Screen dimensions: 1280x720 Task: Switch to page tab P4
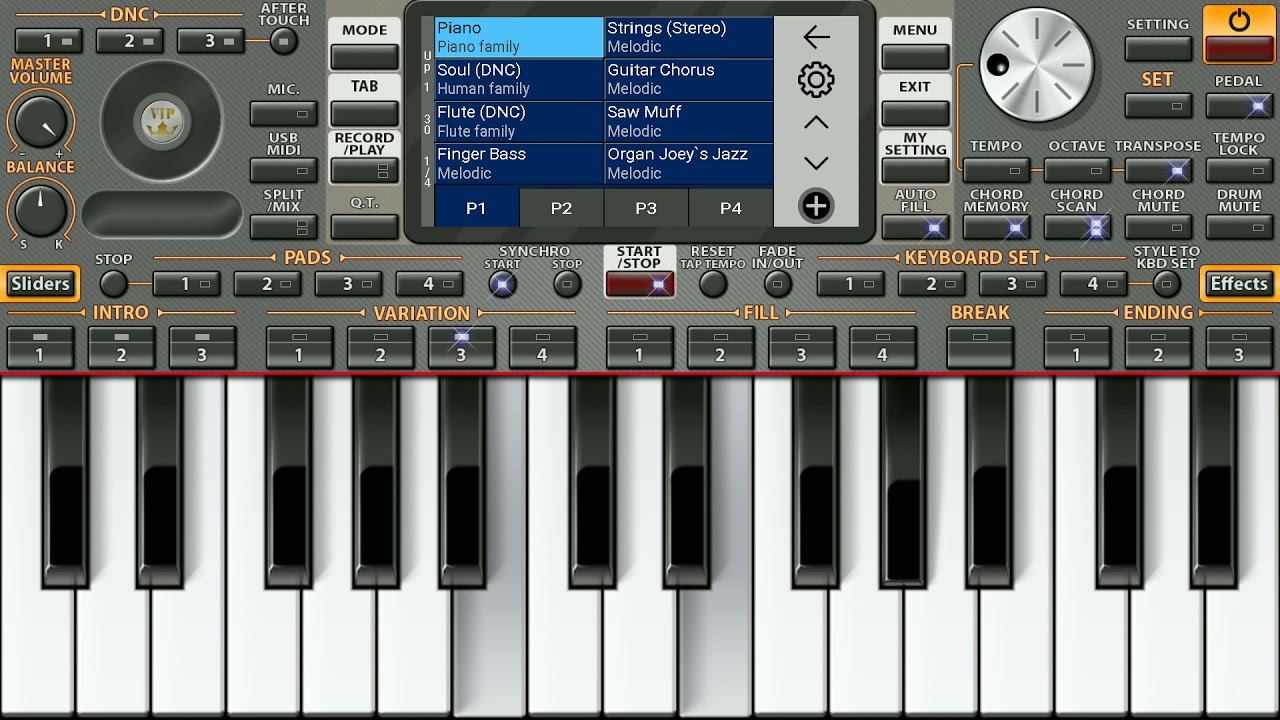point(731,208)
